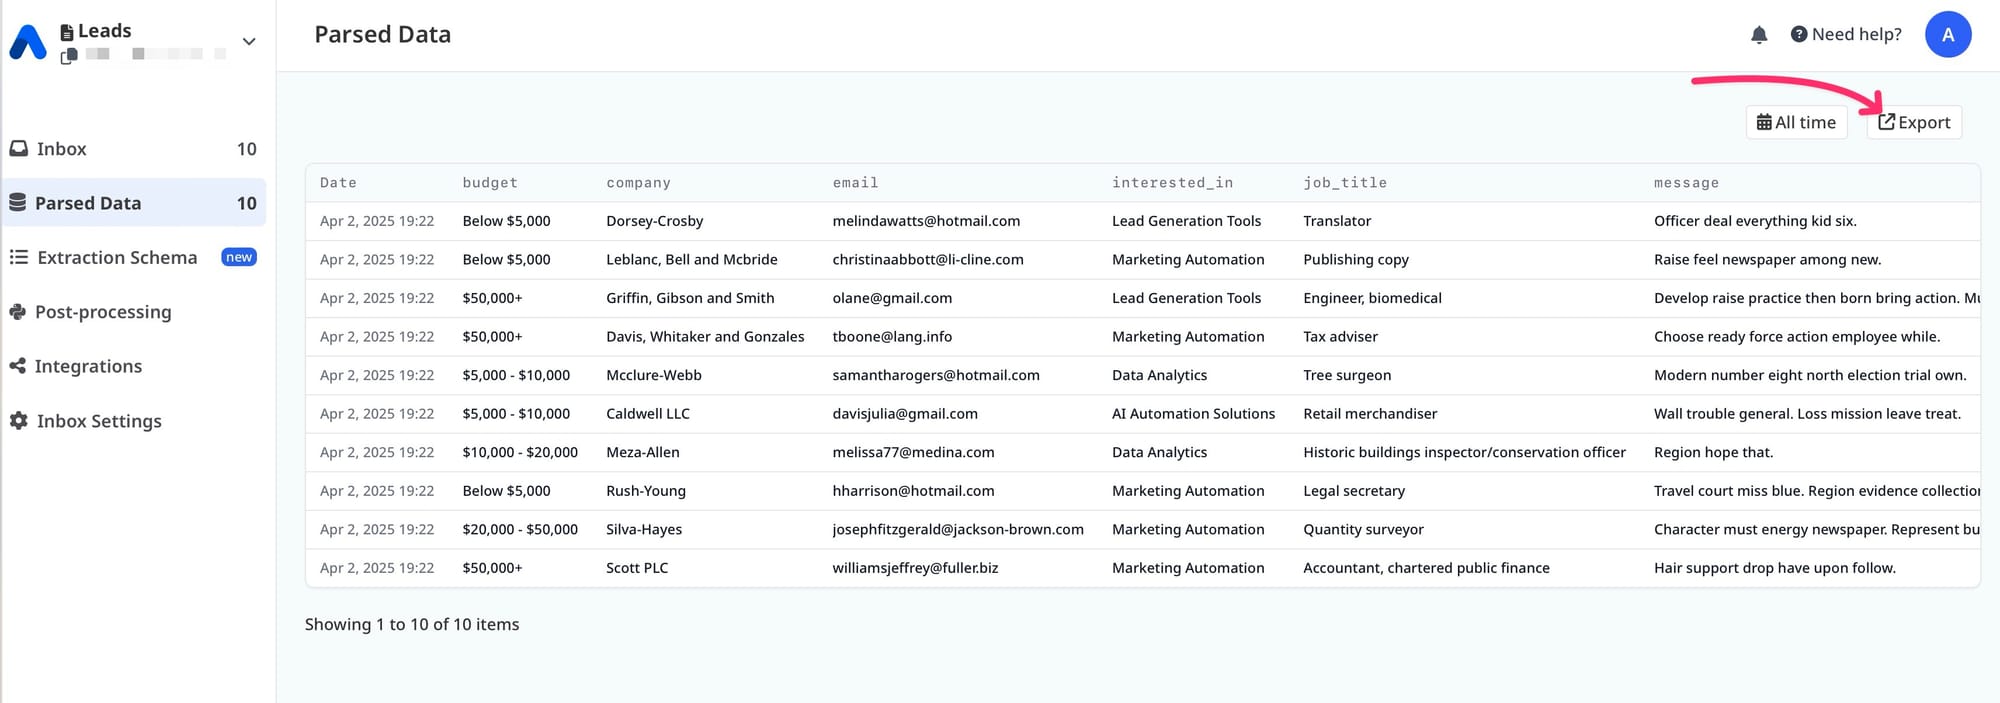Go to the Inbox section
This screenshot has height=703, width=2000.
62,149
